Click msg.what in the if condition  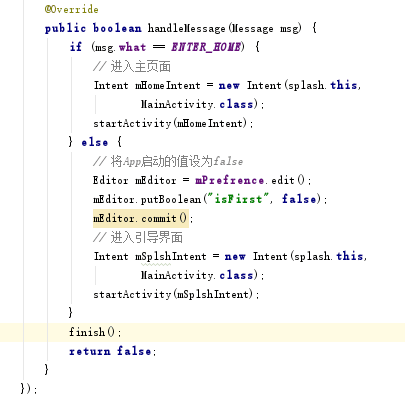[x=121, y=47]
